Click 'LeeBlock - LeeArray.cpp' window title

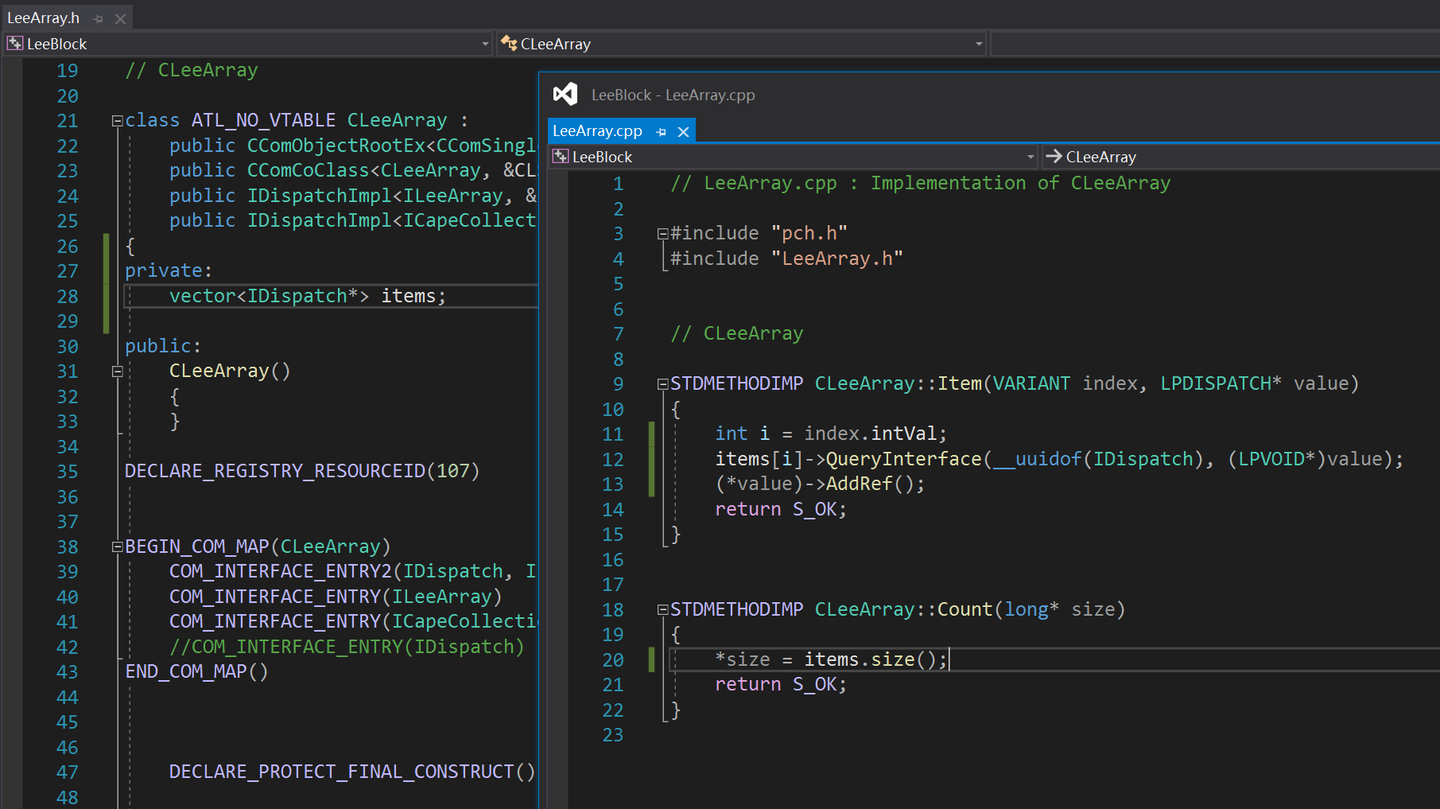(x=673, y=95)
